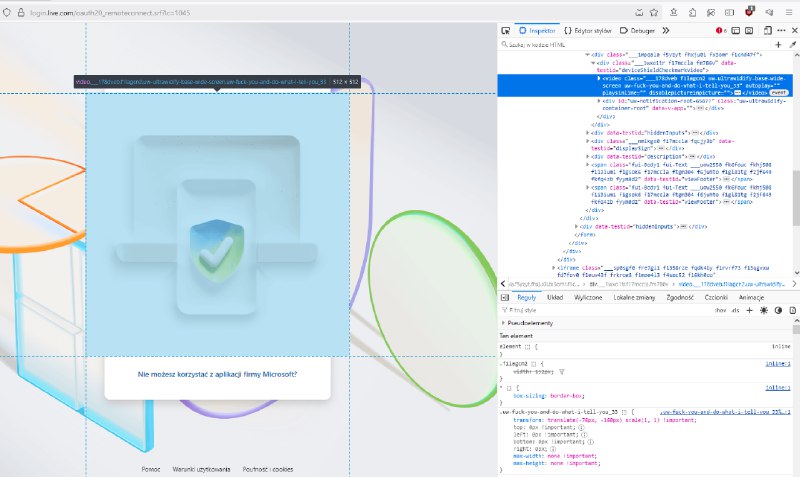The height and width of the screenshot is (477, 800).
Task: Add a new CSS rule with plus icon
Action: pyautogui.click(x=749, y=310)
